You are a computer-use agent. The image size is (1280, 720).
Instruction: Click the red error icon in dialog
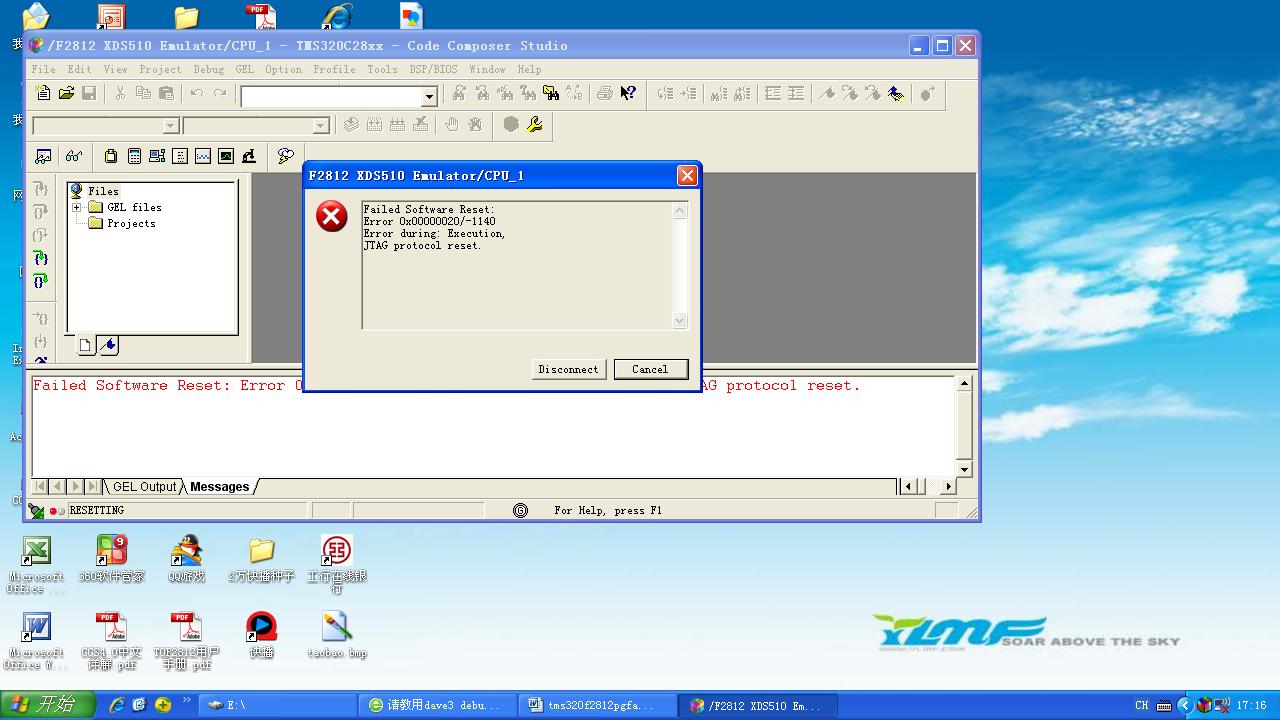[331, 216]
